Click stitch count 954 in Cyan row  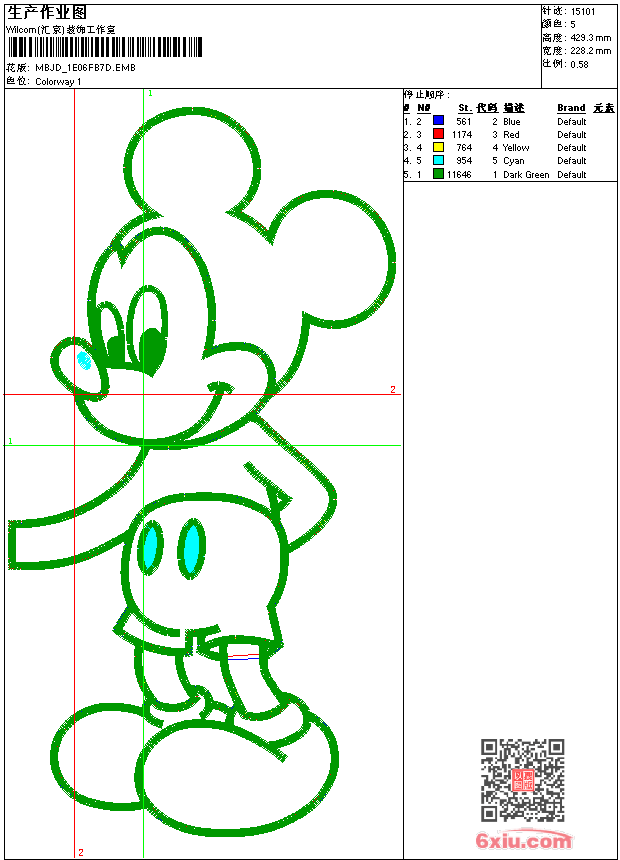pyautogui.click(x=464, y=161)
